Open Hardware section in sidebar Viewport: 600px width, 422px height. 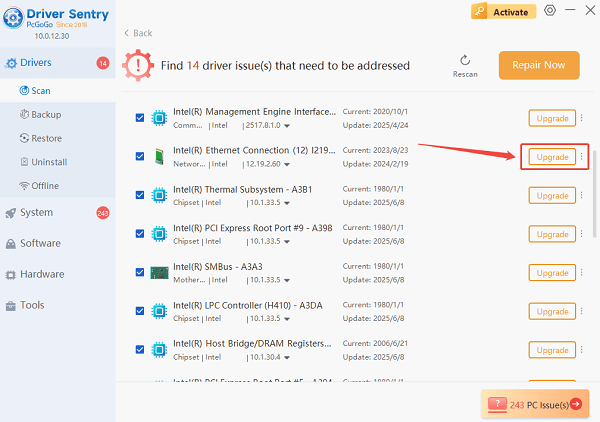click(41, 274)
